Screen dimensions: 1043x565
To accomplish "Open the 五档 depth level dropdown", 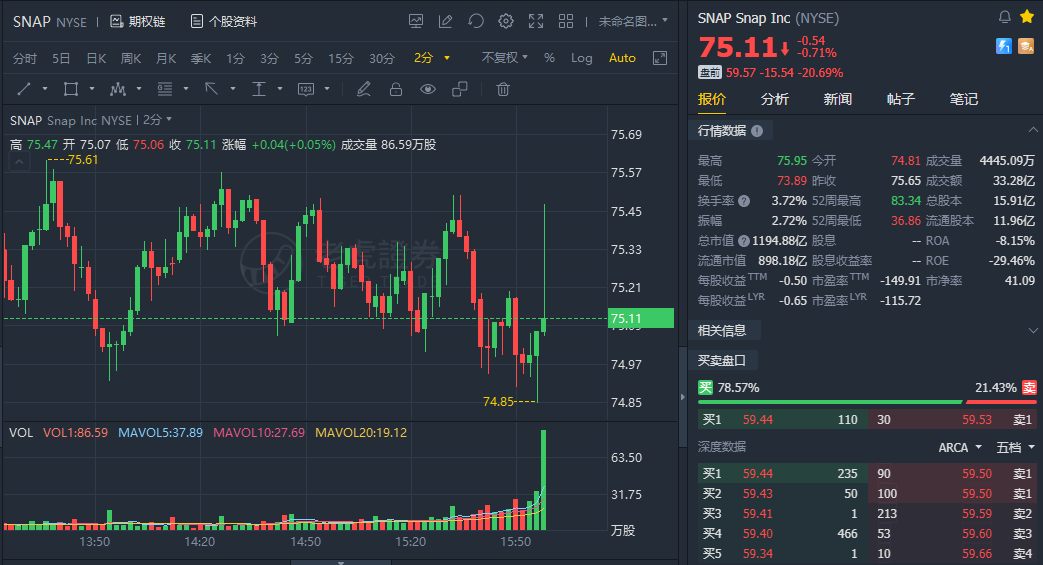I will click(x=1015, y=447).
